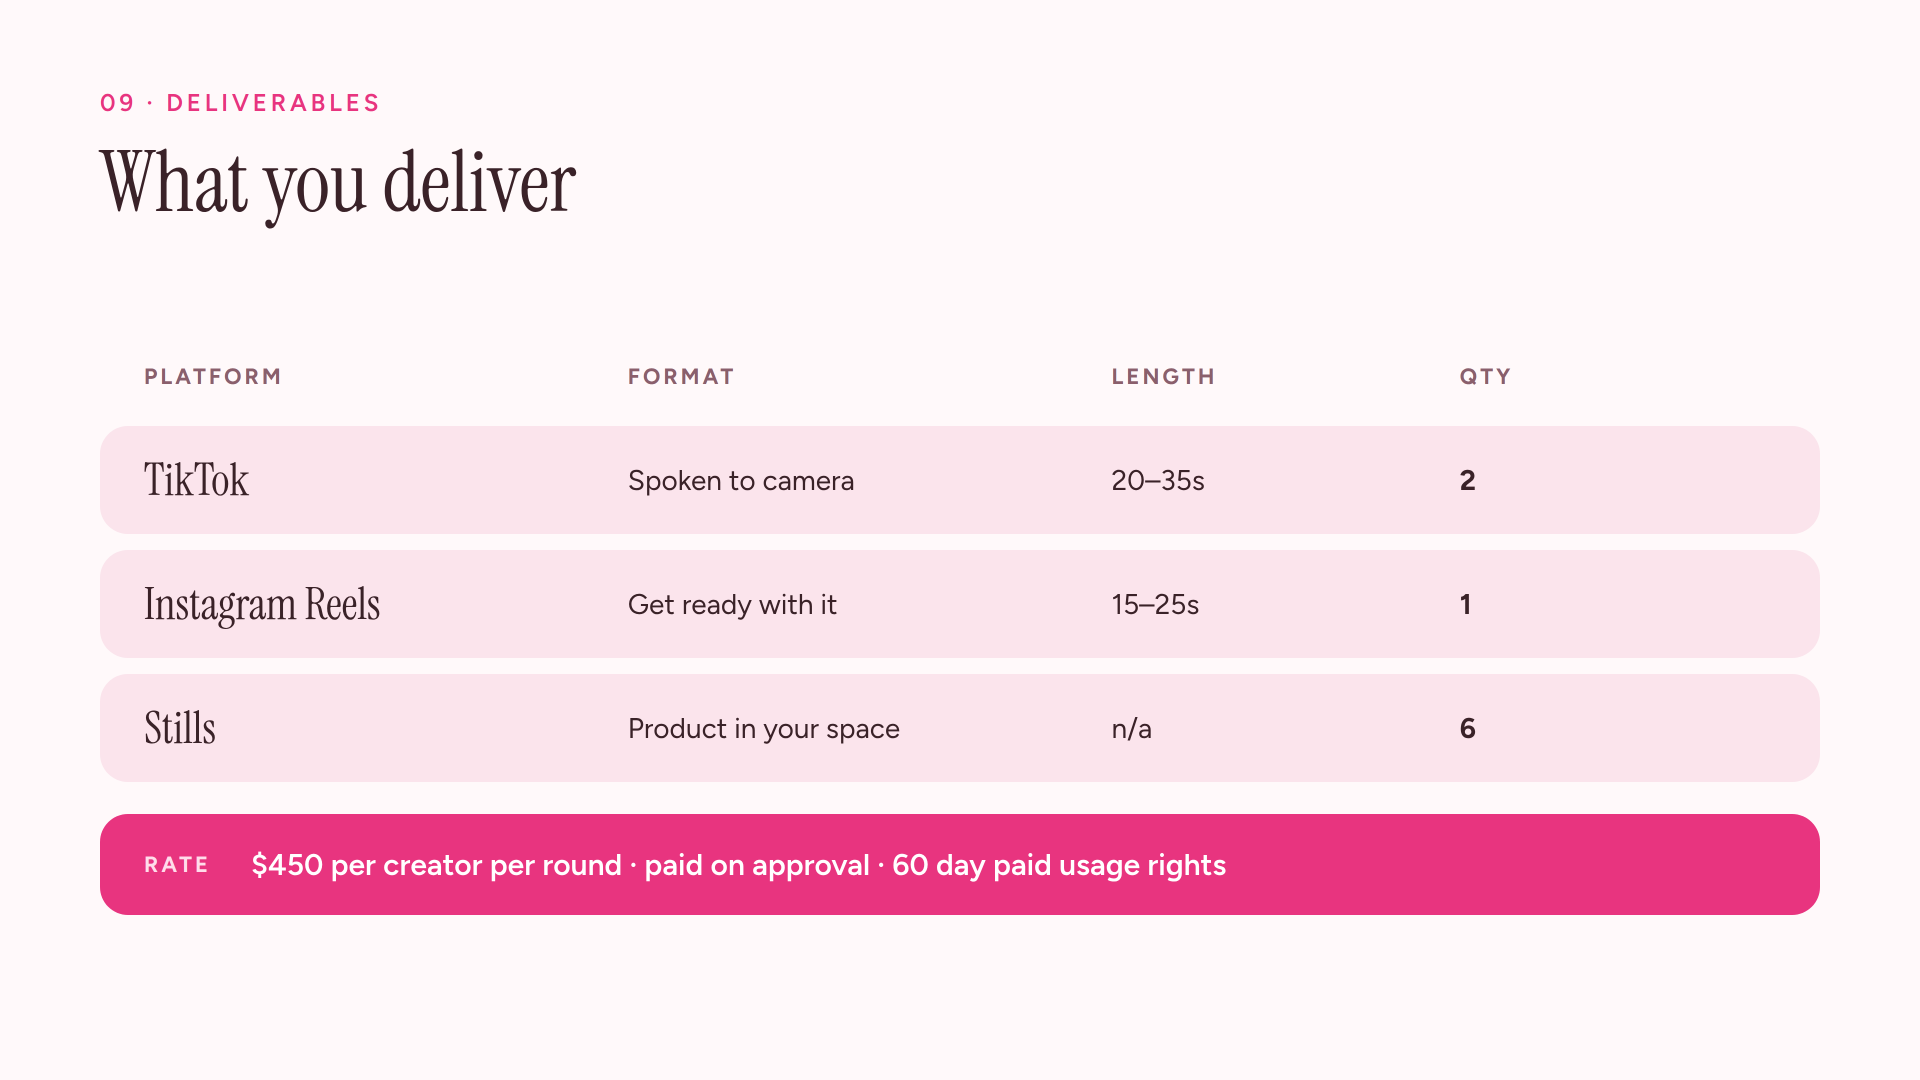Click the 15–25s length value
1920x1080 pixels.
coord(1155,605)
